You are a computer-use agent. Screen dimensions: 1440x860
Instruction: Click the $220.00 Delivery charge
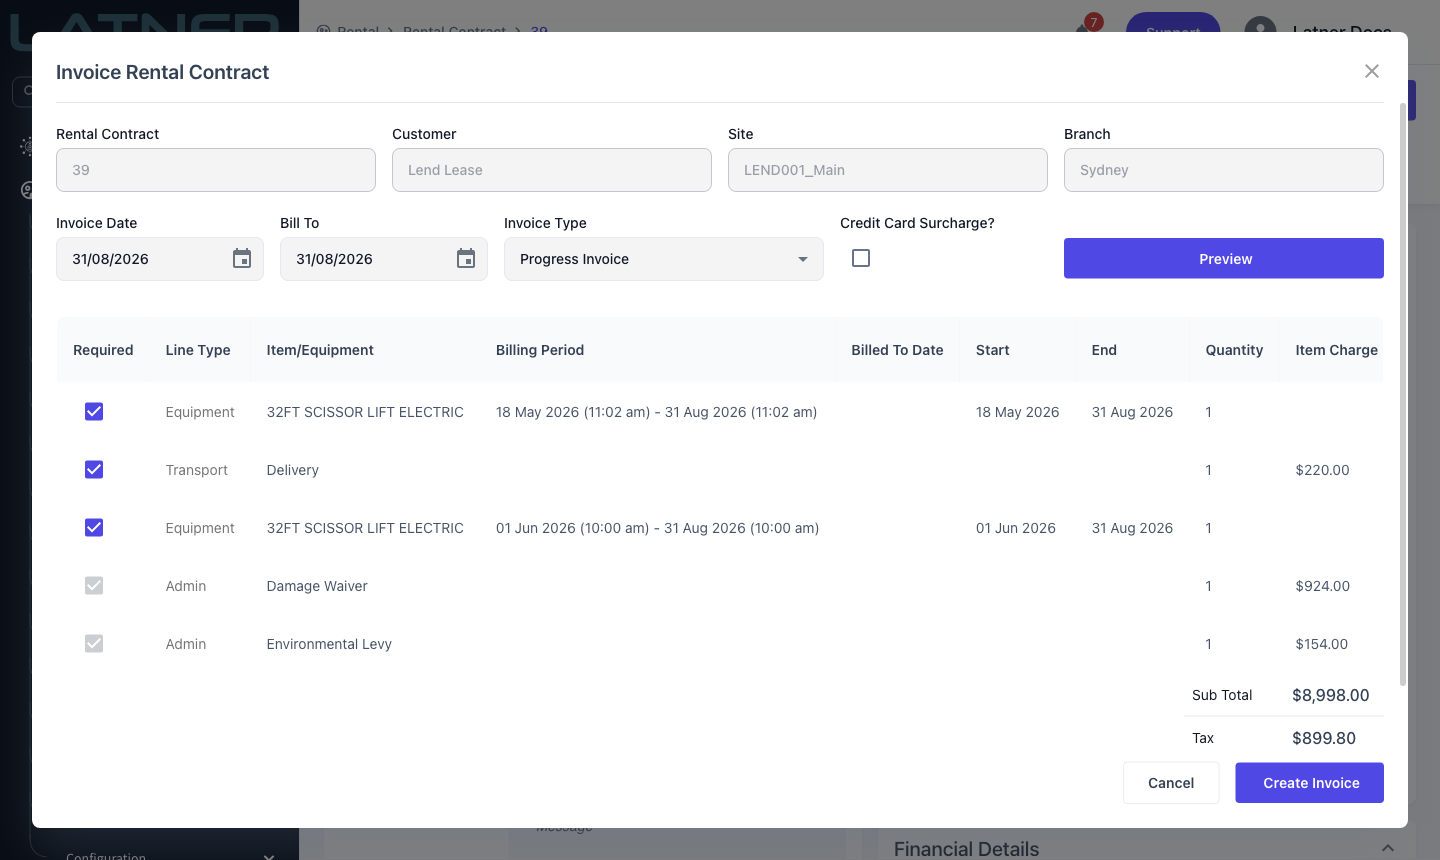coord(1322,470)
